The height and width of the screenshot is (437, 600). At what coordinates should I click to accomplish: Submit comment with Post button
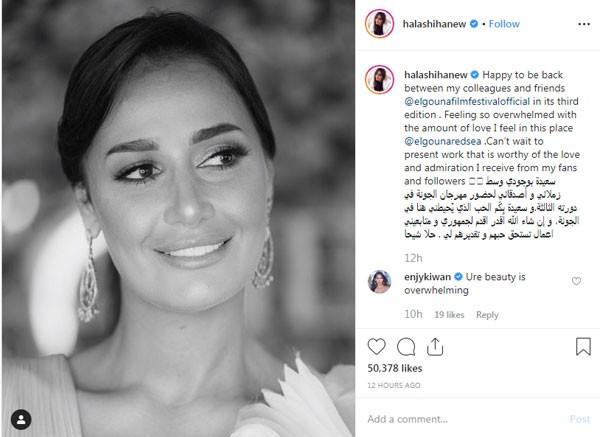coord(580,419)
